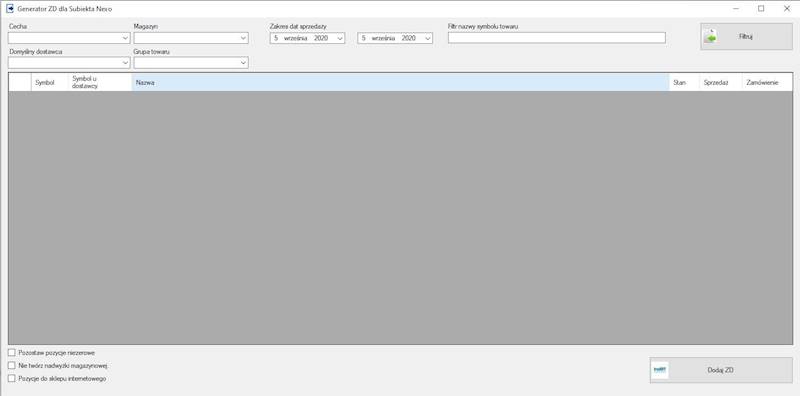Enable Pozostaw pozycje niezerowe checkbox
The image size is (800, 396).
point(12,353)
